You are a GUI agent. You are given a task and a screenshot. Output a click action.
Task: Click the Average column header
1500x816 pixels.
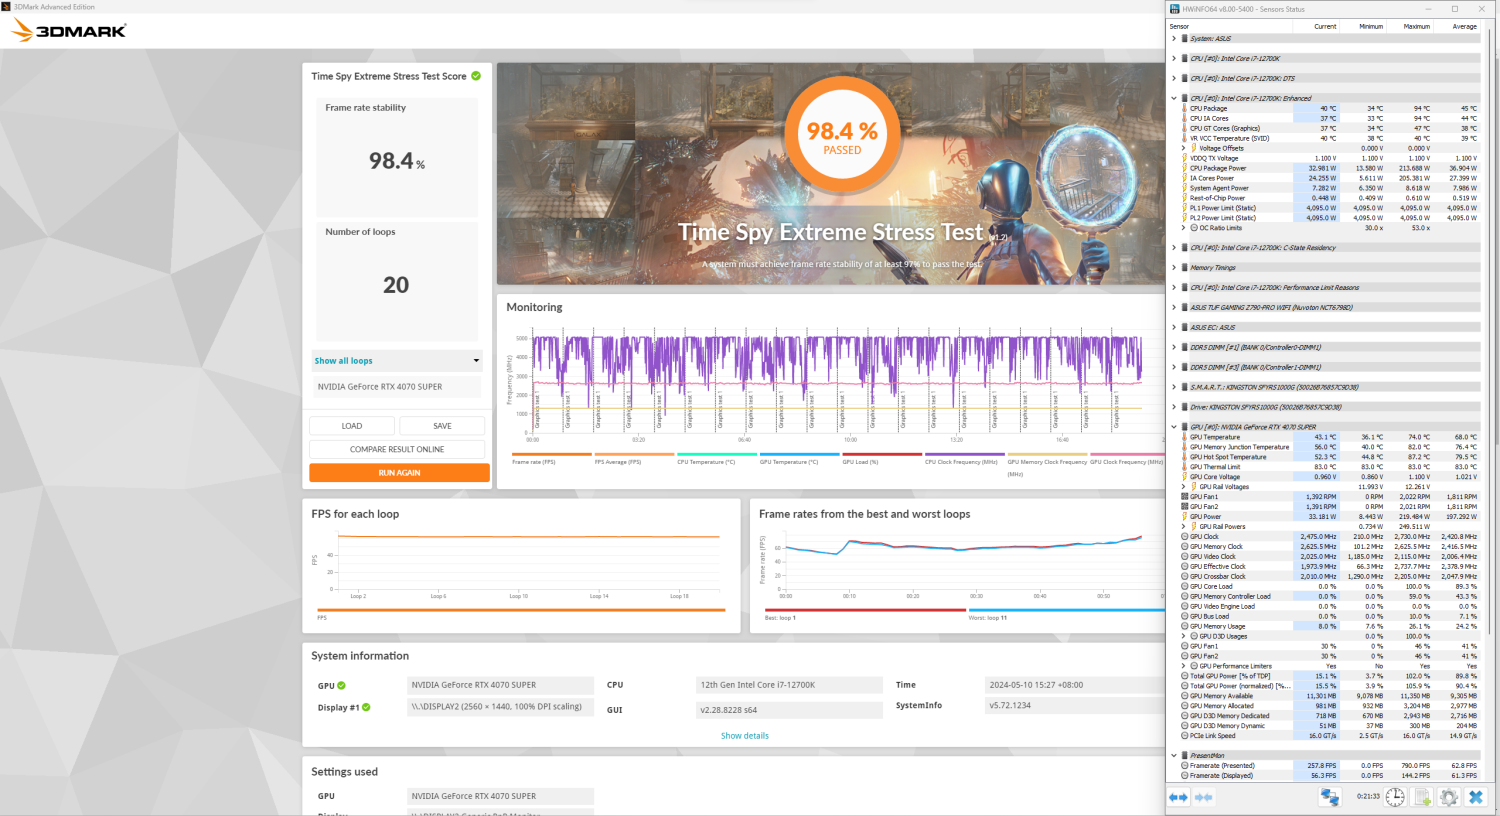coord(1457,26)
